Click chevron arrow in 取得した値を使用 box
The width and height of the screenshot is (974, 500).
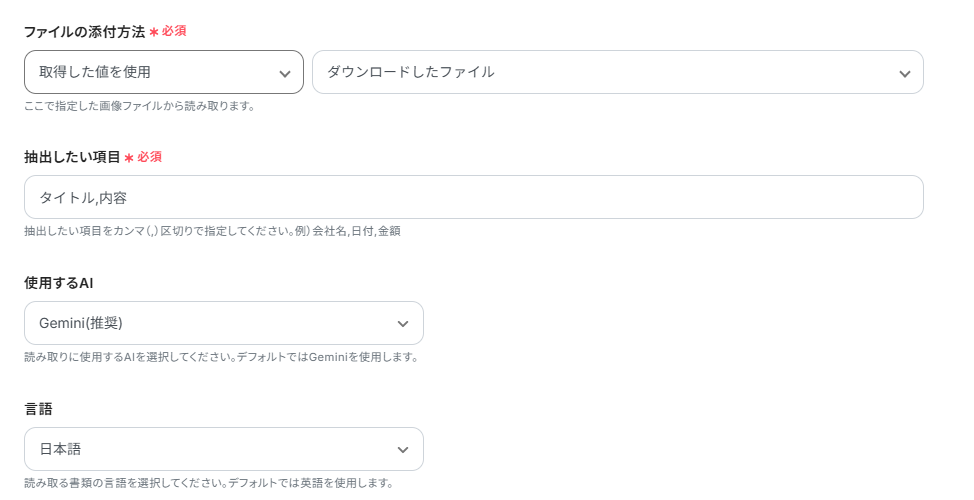tap(285, 73)
